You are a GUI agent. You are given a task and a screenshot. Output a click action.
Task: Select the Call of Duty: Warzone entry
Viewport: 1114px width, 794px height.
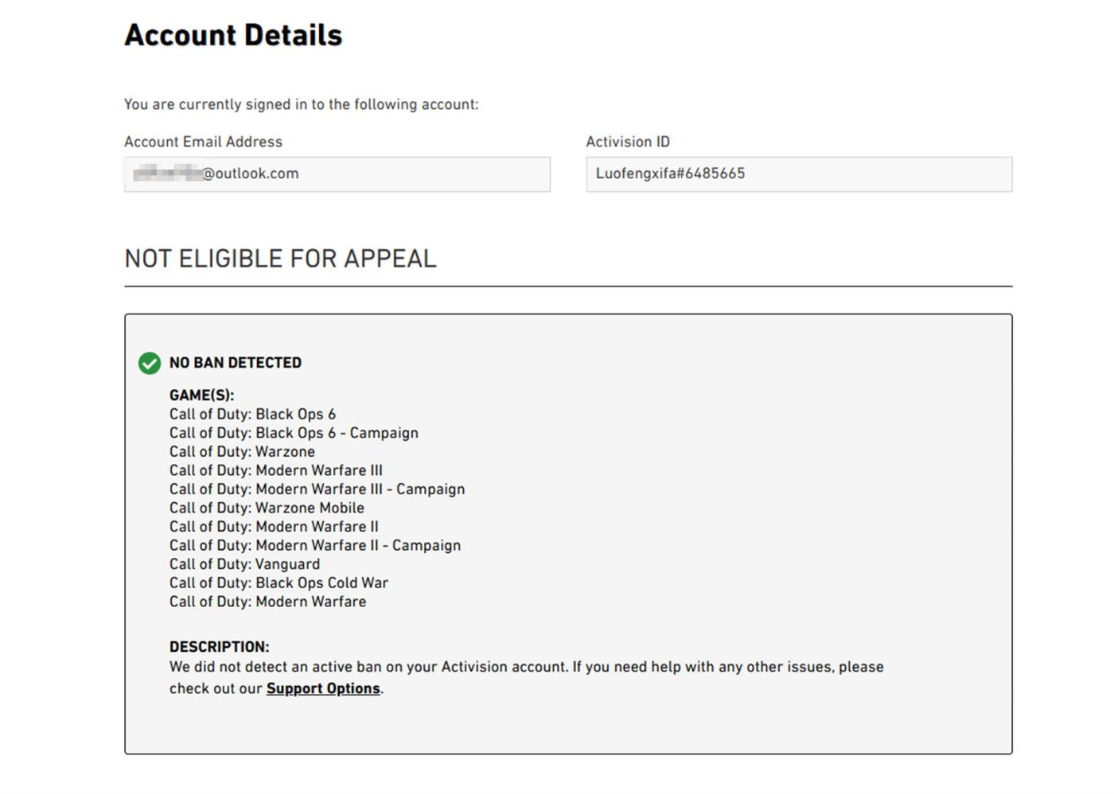(x=242, y=452)
